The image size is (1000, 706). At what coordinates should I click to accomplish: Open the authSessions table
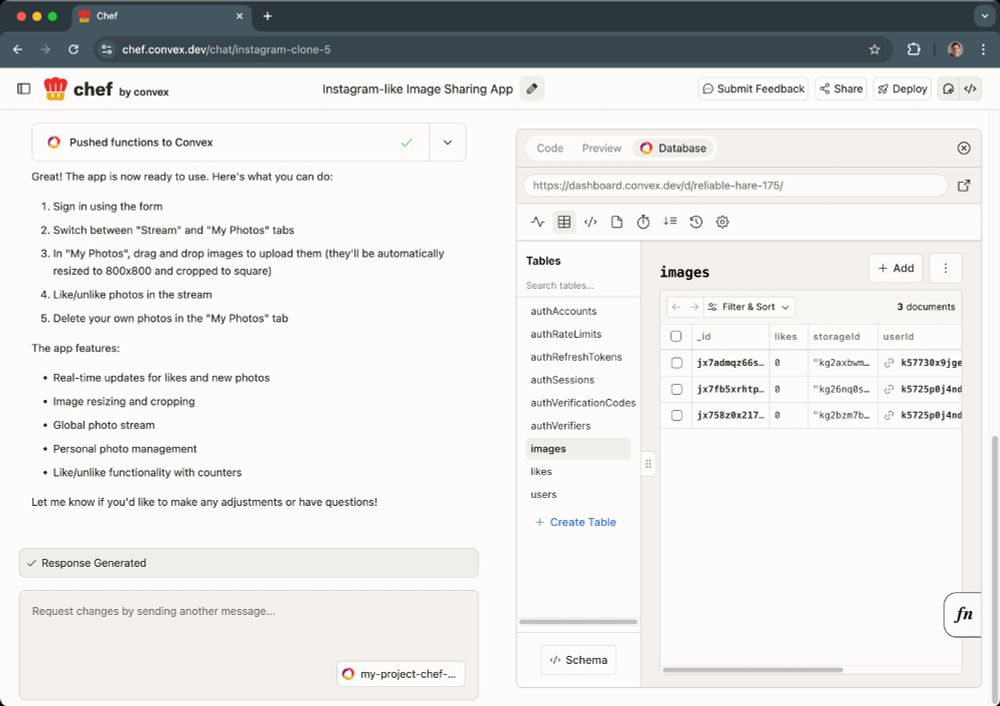pos(562,380)
